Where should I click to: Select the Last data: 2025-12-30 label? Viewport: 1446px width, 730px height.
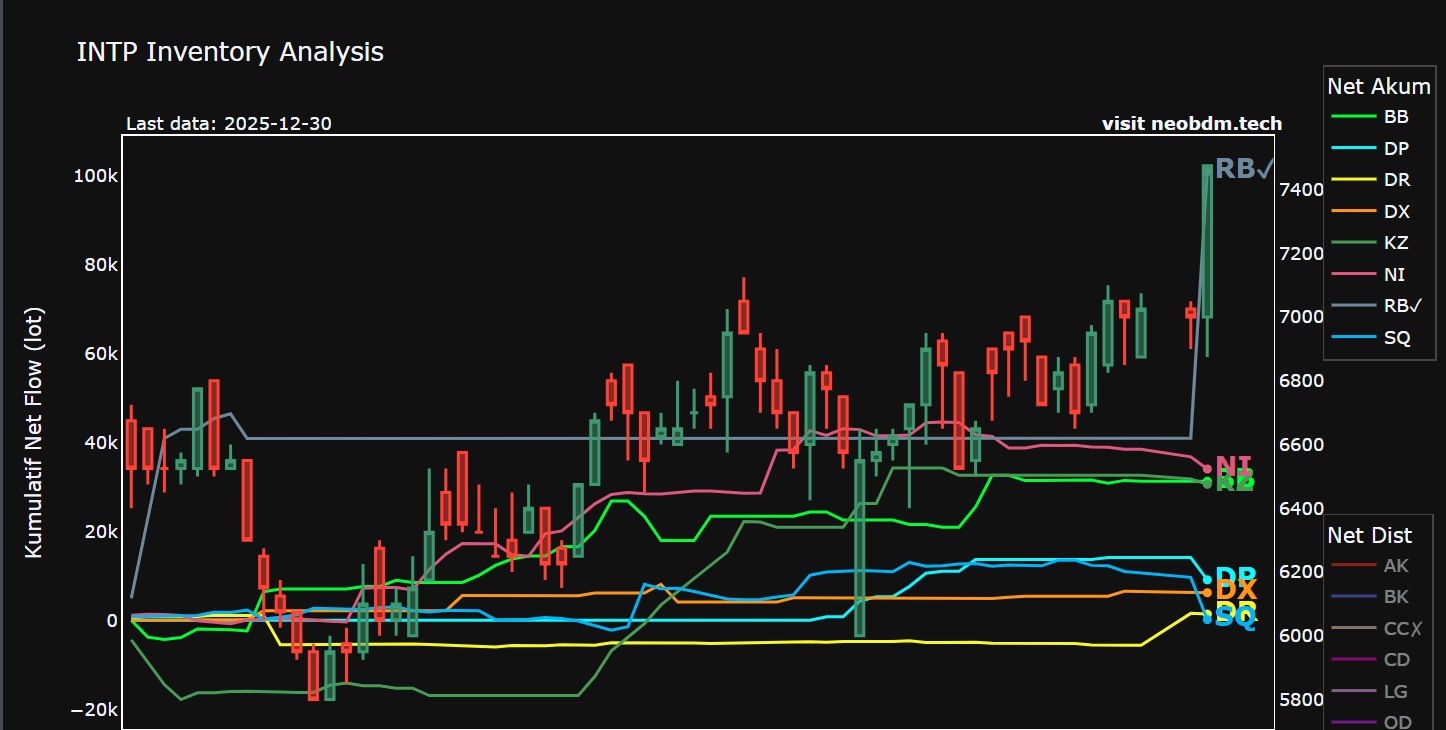pyautogui.click(x=229, y=124)
